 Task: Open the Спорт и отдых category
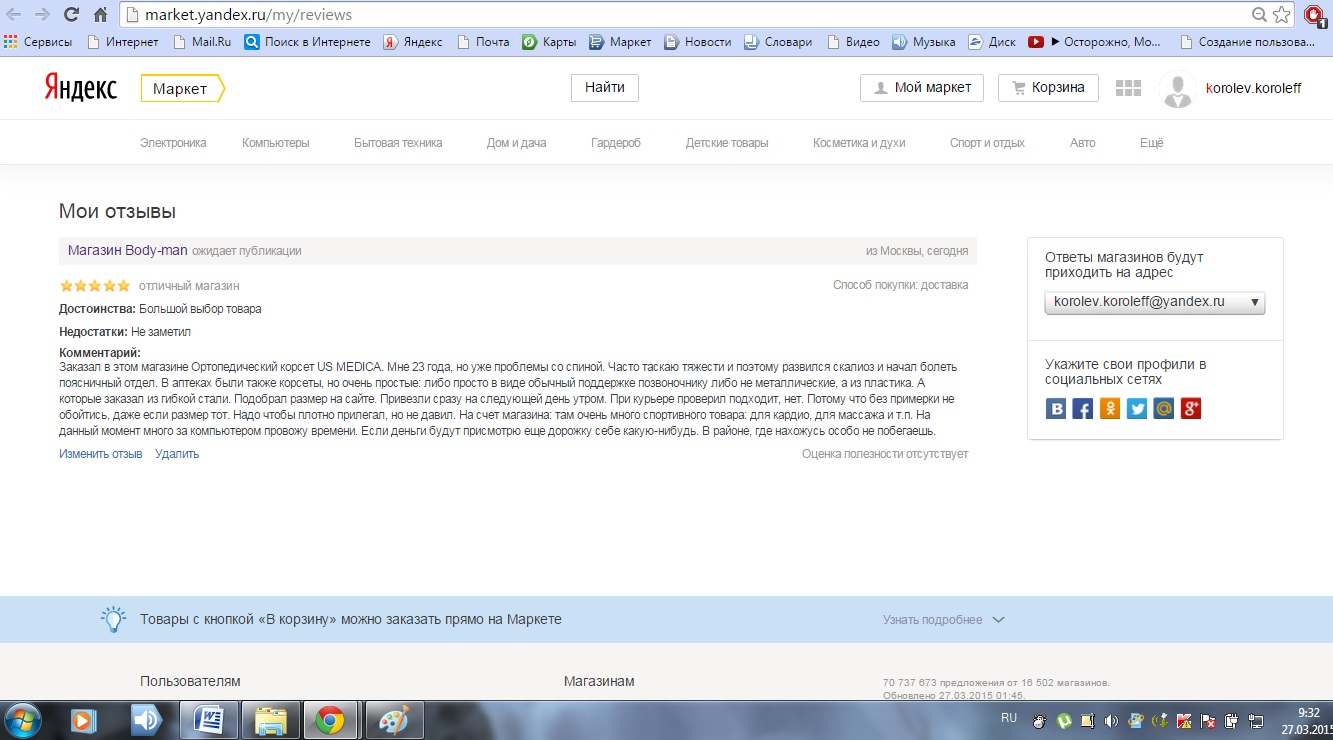tap(987, 143)
